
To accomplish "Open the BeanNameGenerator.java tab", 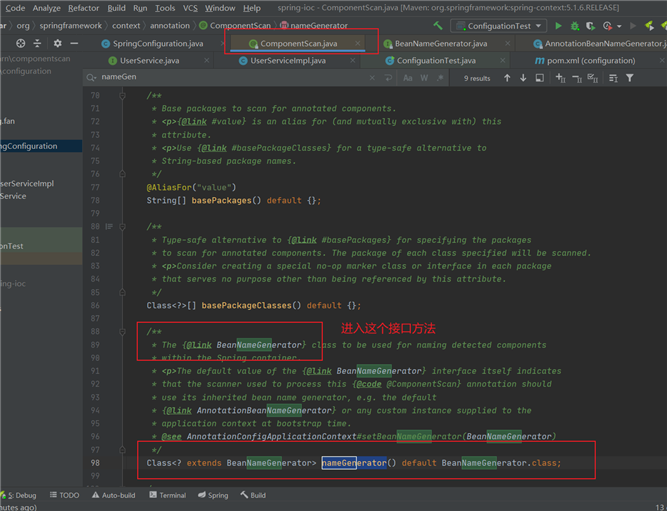I will point(441,43).
